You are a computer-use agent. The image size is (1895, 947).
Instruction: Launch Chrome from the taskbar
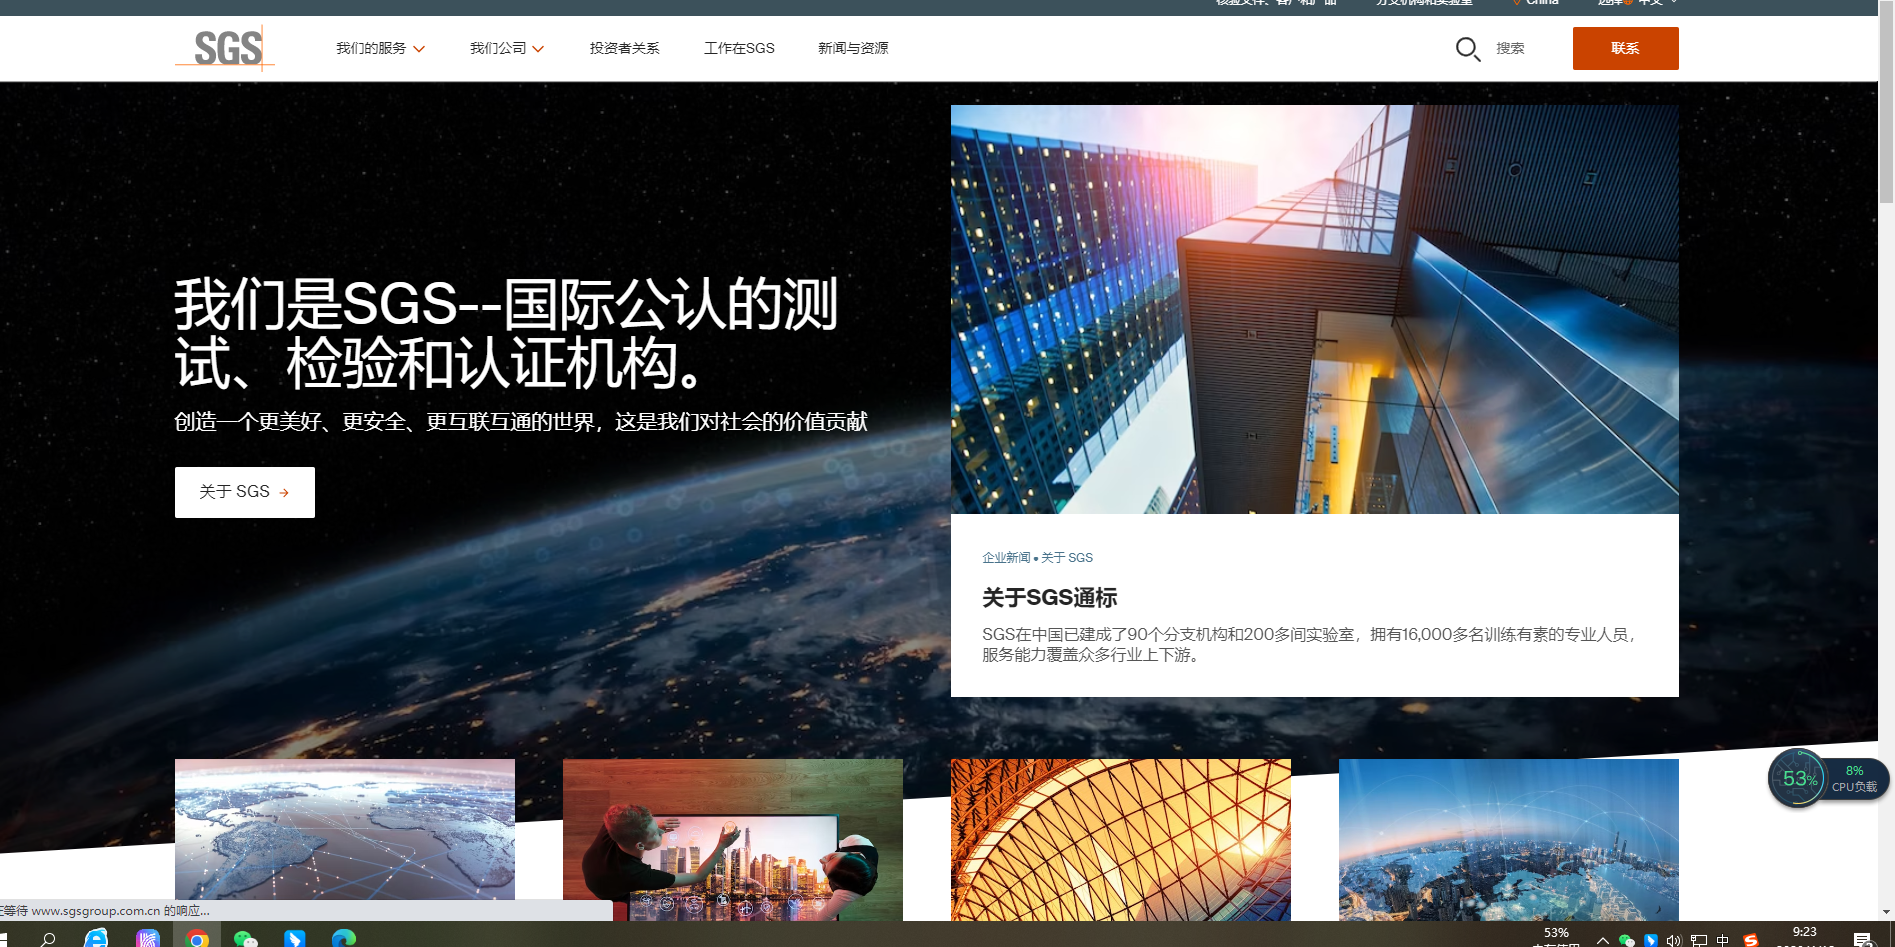coord(197,938)
